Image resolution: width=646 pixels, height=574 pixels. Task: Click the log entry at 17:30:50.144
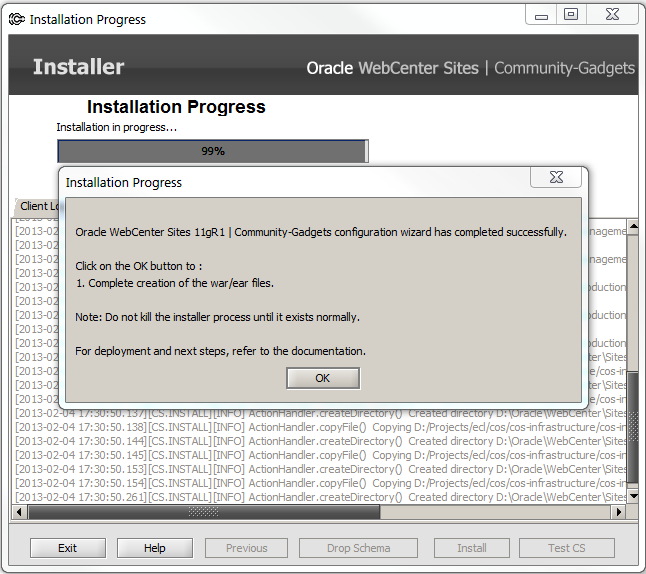(x=321, y=441)
